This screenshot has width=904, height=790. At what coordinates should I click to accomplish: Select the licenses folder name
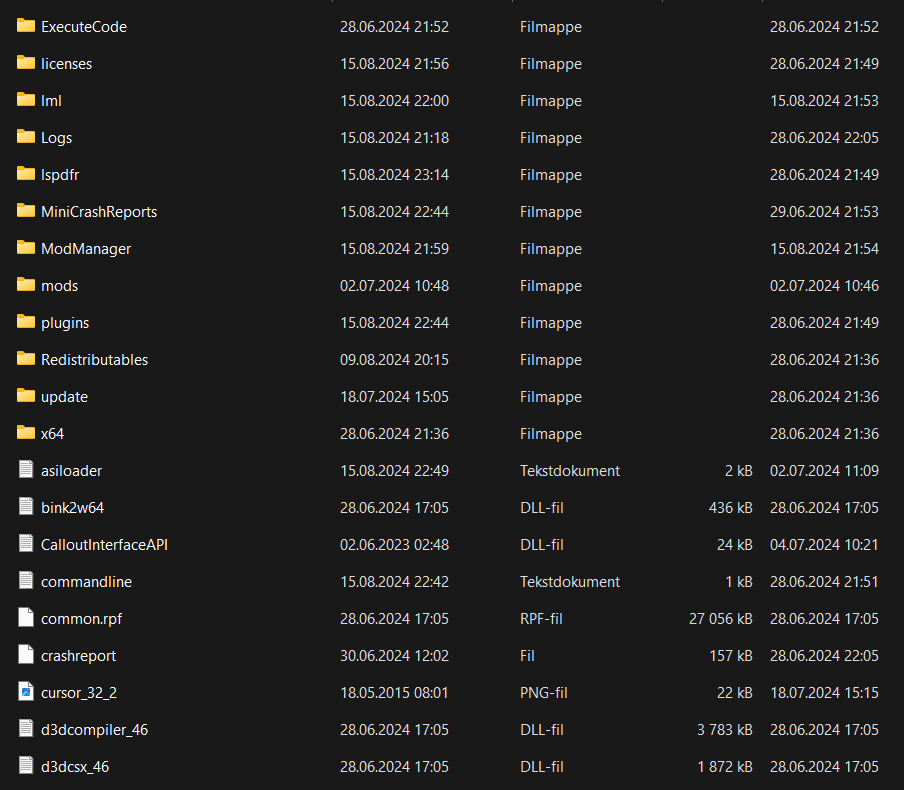tap(66, 64)
